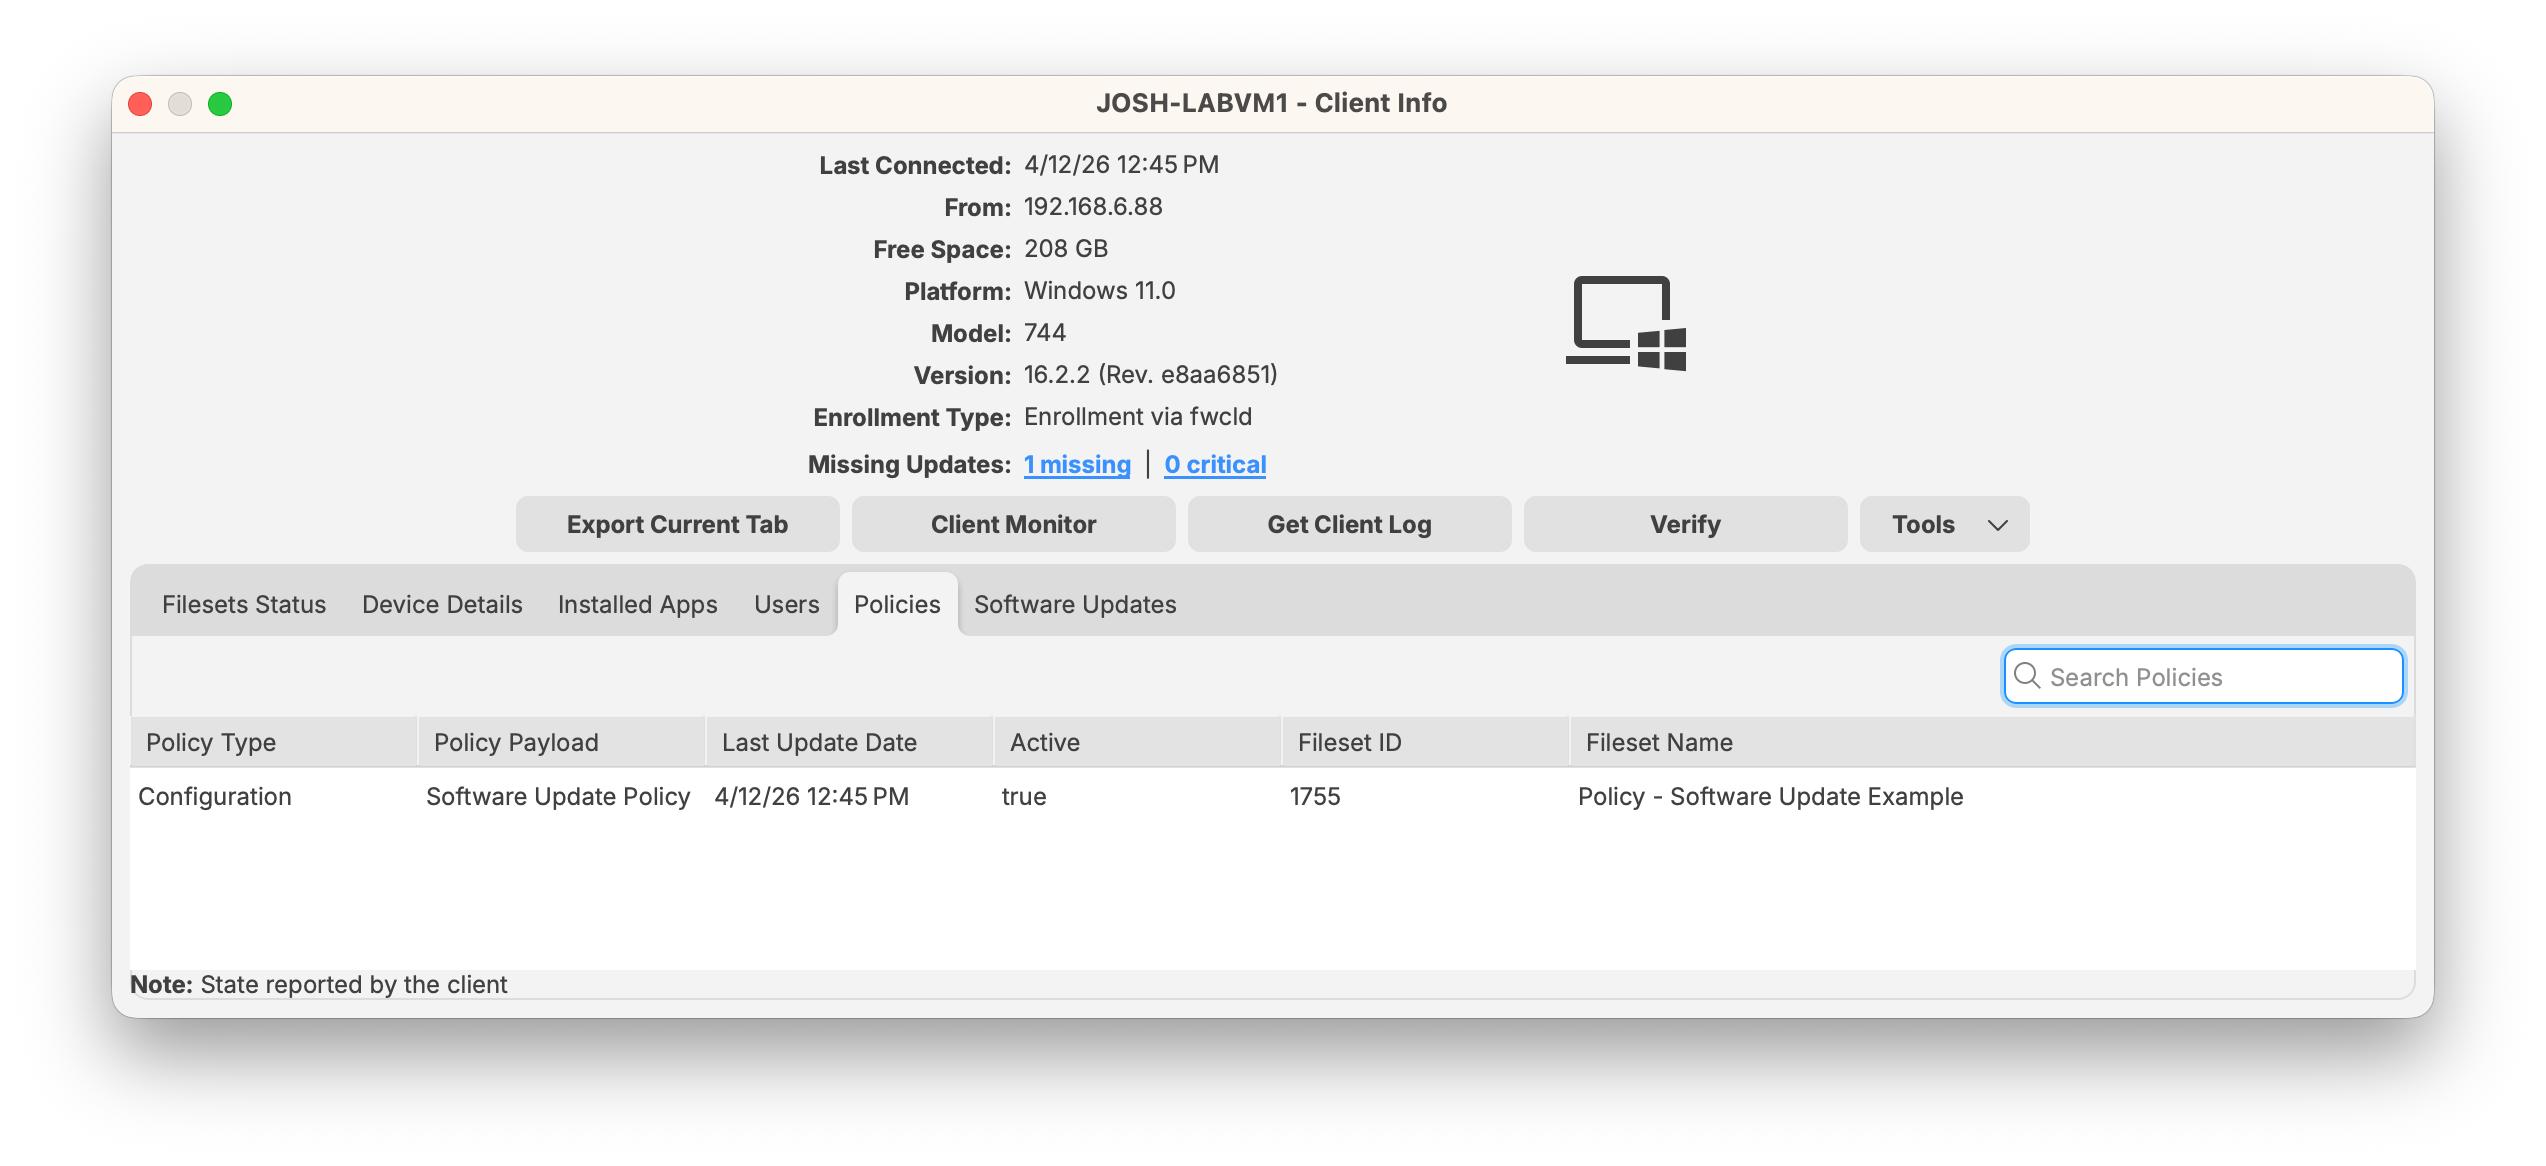Viewport: 2546px width, 1166px height.
Task: Launch Client Monitor
Action: (x=1013, y=524)
